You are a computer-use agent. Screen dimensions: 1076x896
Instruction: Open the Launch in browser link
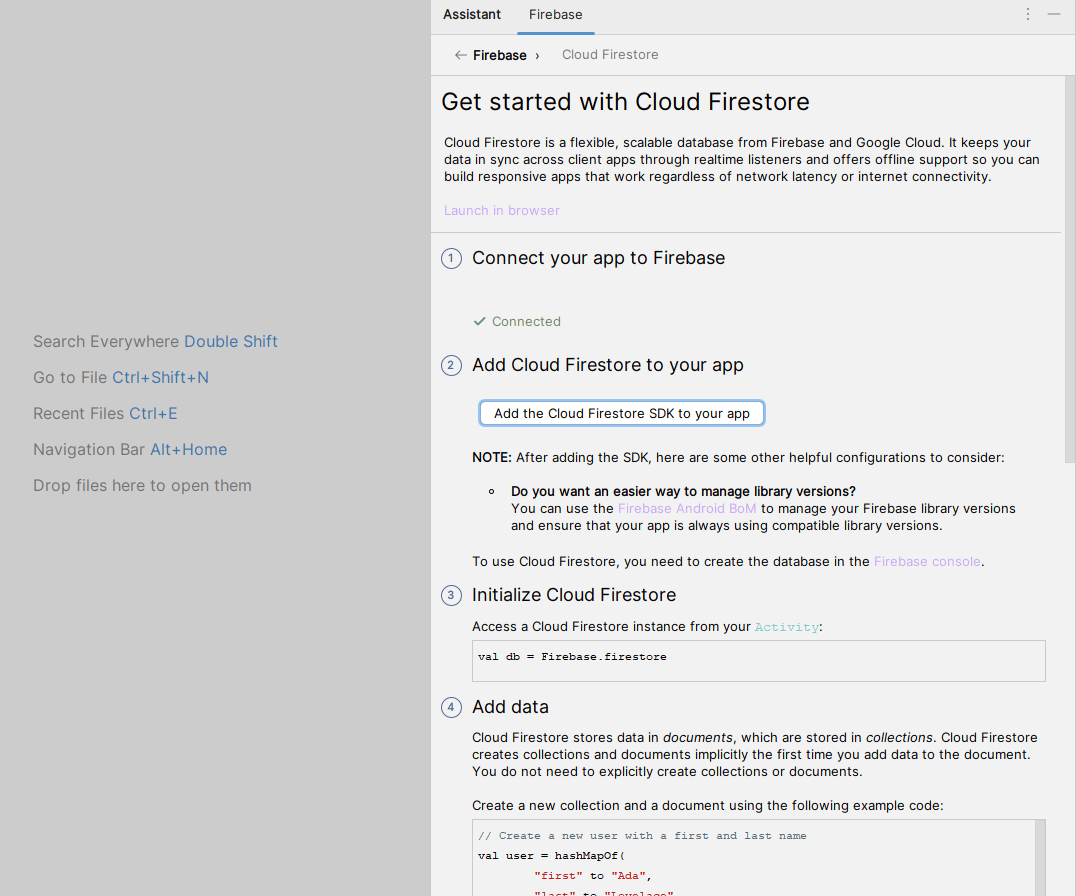tap(502, 211)
